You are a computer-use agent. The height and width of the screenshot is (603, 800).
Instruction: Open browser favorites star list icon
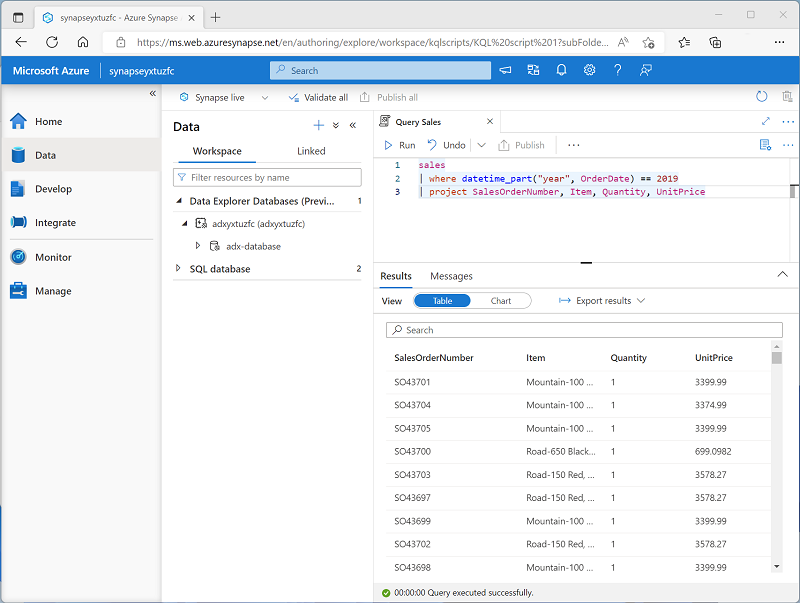tap(684, 42)
